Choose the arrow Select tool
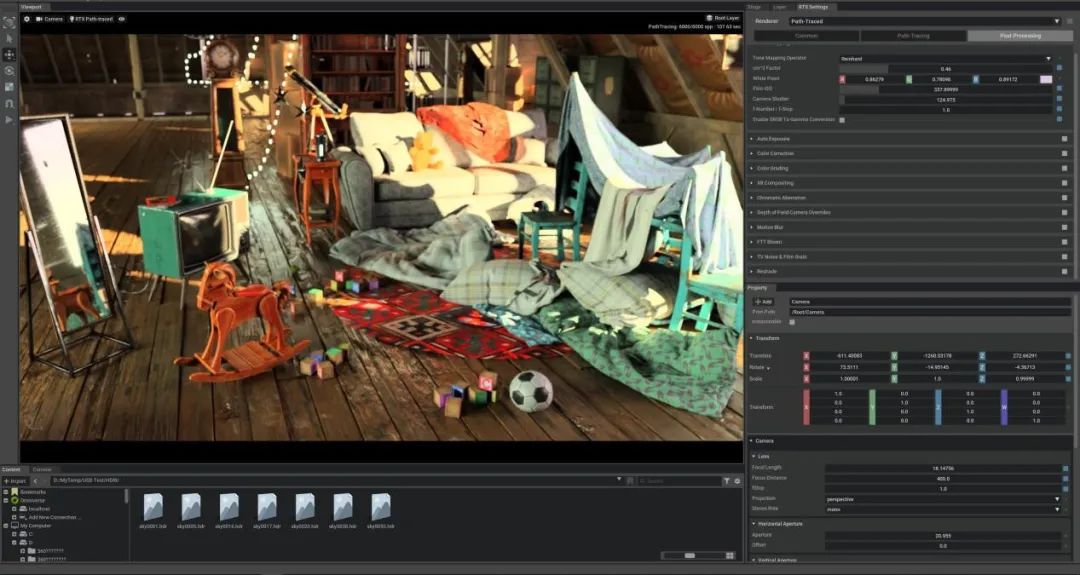The width and height of the screenshot is (1080, 575). 9,38
